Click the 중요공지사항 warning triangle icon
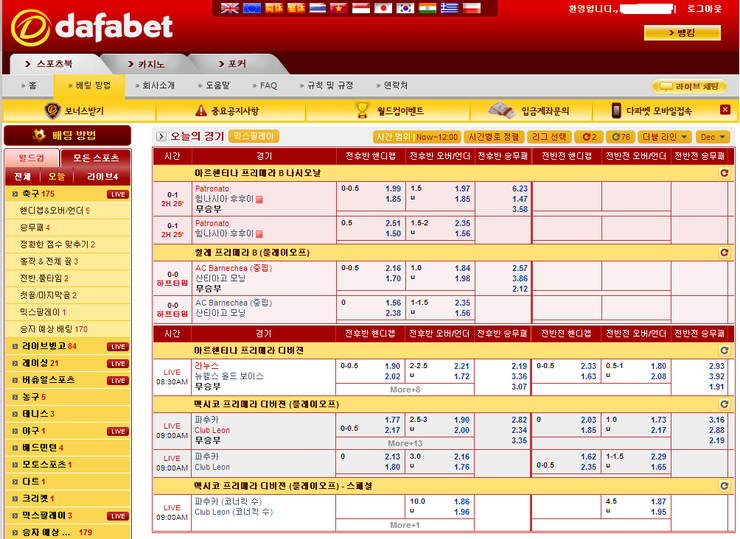The height and width of the screenshot is (539, 740). click(201, 110)
